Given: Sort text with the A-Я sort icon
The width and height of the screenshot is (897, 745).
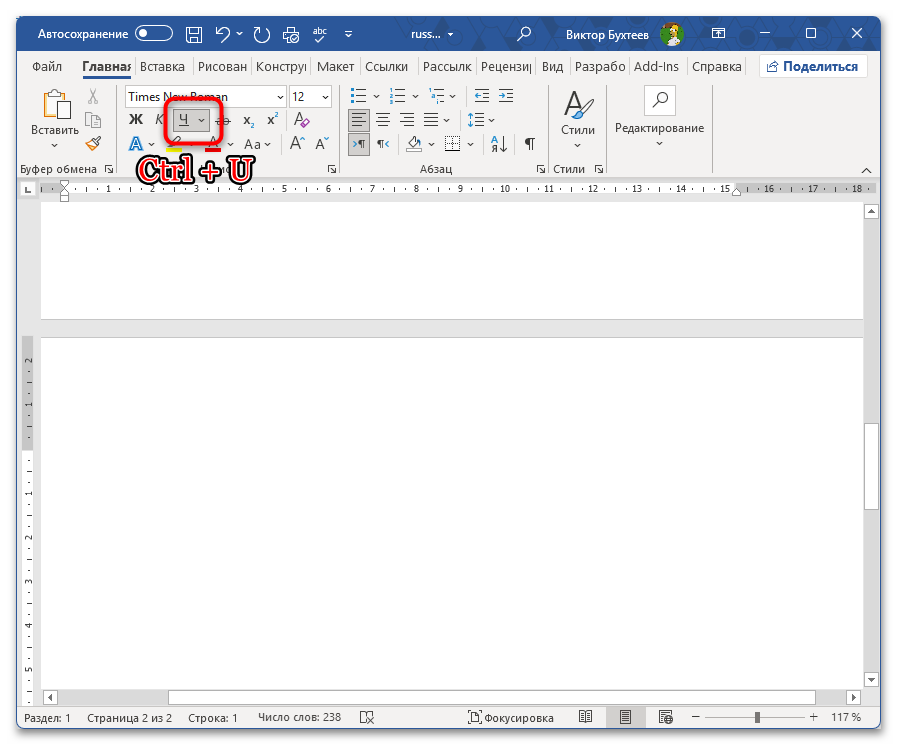Looking at the screenshot, I should coord(499,144).
